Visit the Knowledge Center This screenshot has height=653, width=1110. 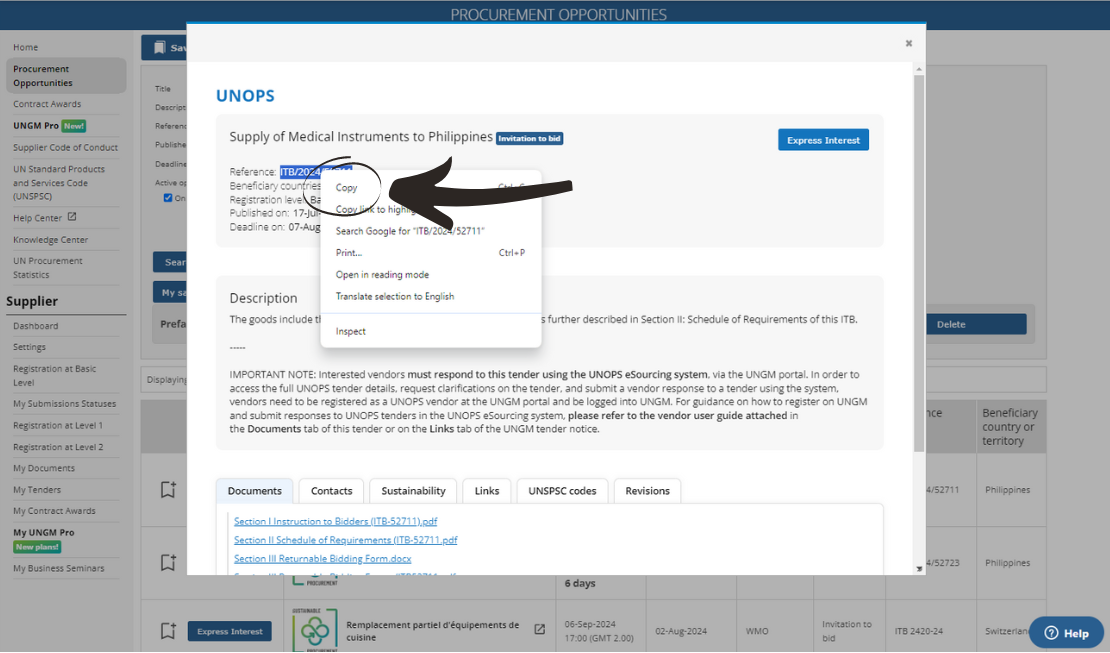click(50, 240)
